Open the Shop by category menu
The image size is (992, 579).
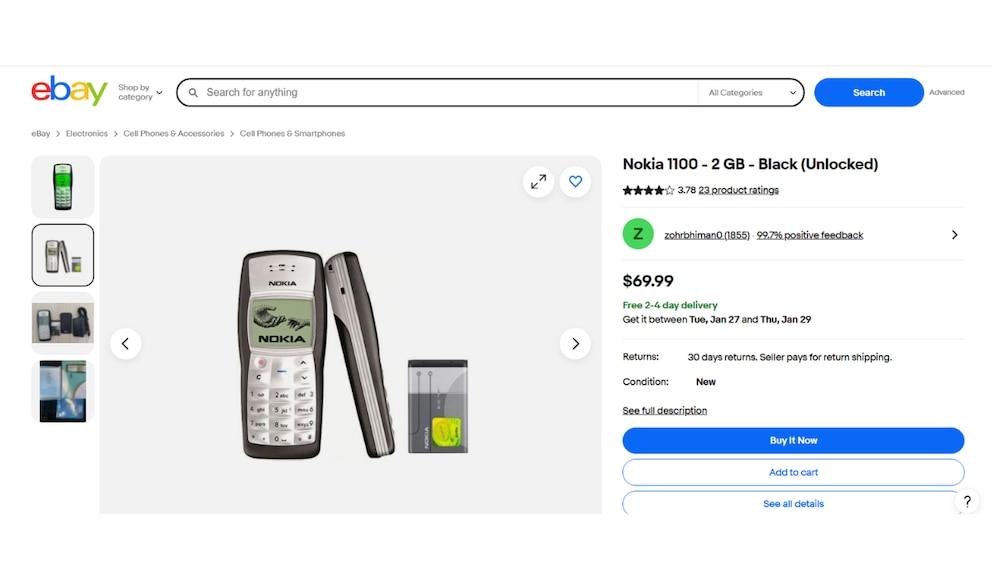[138, 92]
